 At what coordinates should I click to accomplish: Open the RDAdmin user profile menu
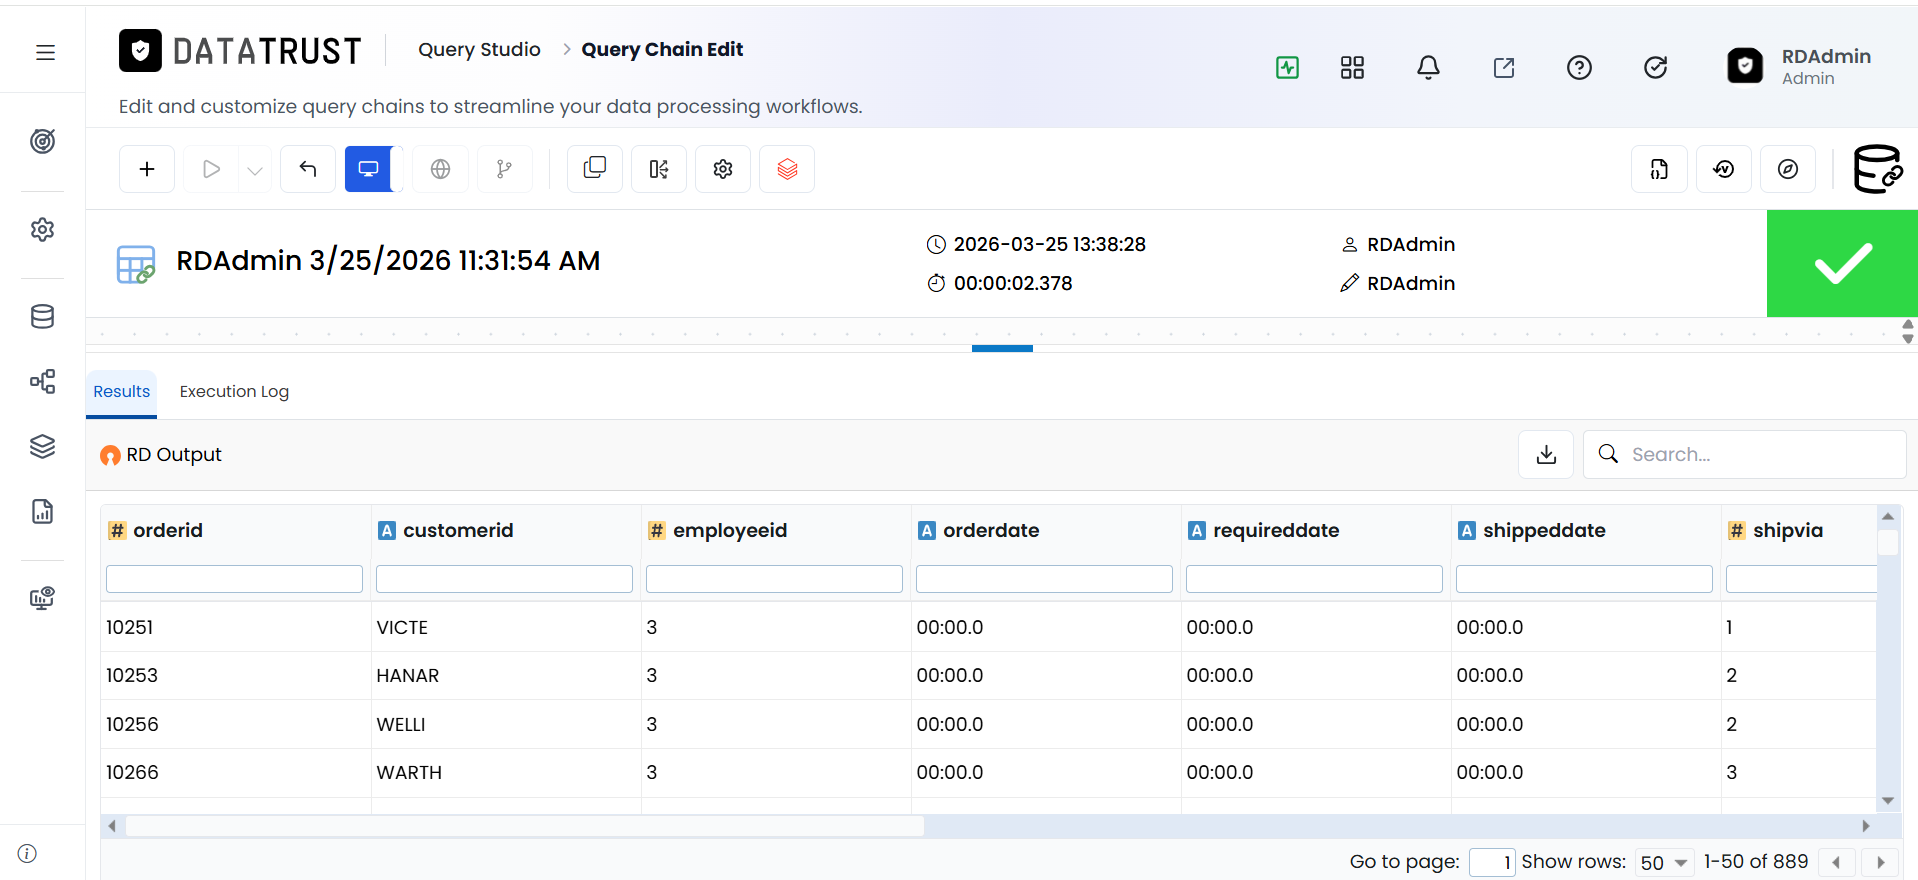coord(1800,66)
